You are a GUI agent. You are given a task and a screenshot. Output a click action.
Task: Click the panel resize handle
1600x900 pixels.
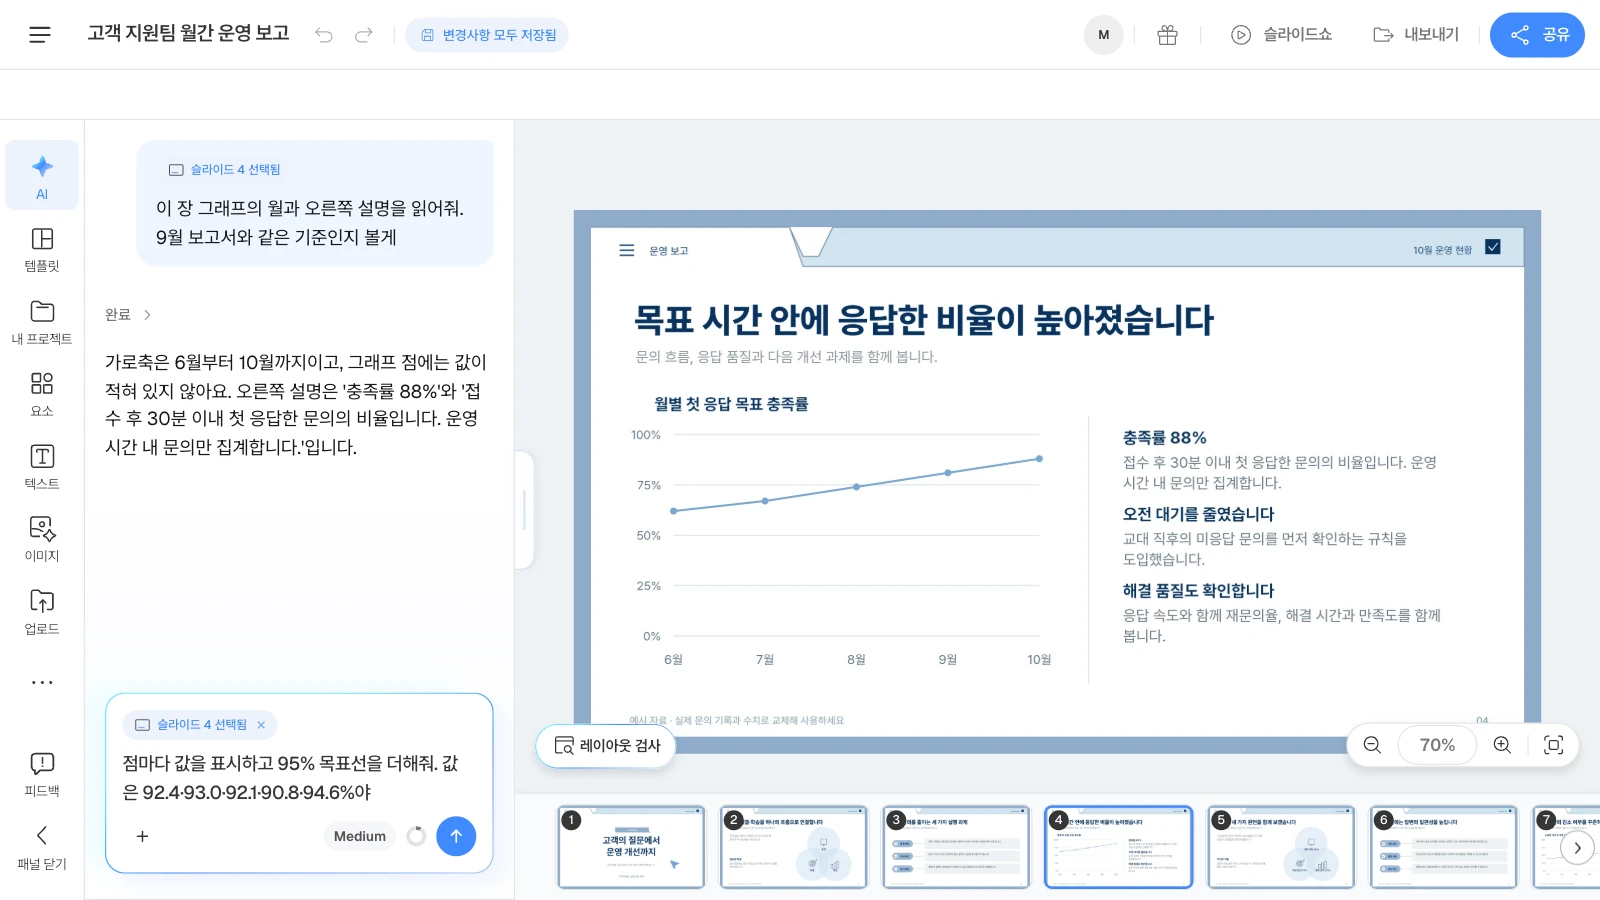[524, 510]
